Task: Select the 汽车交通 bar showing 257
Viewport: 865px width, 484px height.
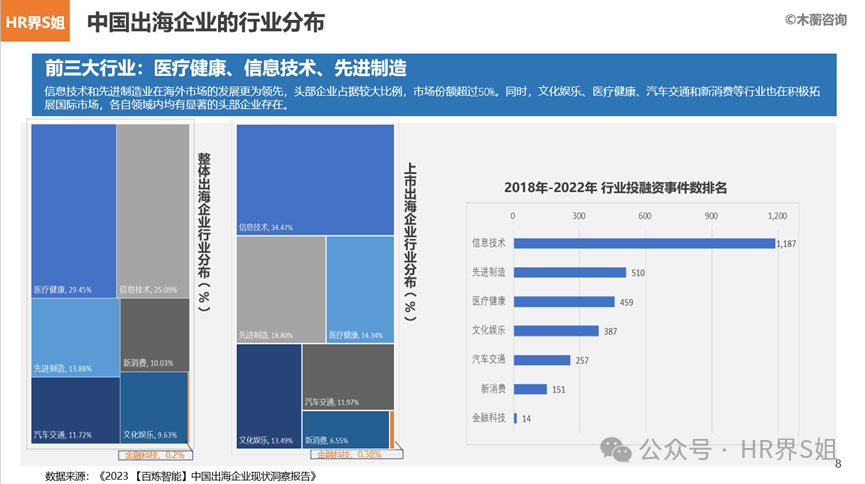Action: pyautogui.click(x=541, y=360)
